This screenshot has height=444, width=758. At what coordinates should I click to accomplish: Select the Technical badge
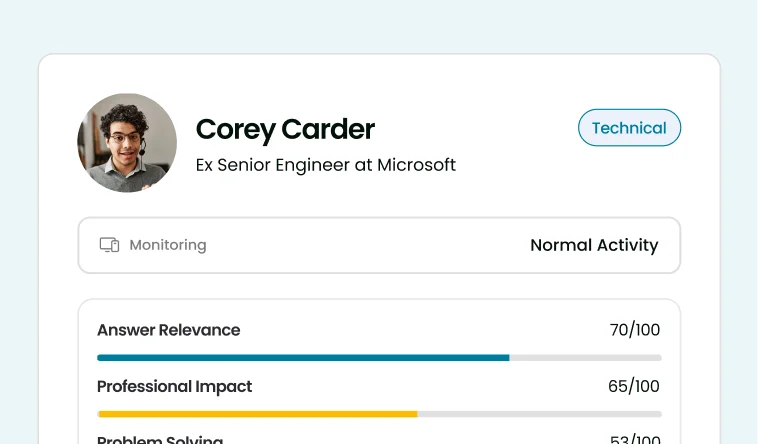click(x=629, y=128)
